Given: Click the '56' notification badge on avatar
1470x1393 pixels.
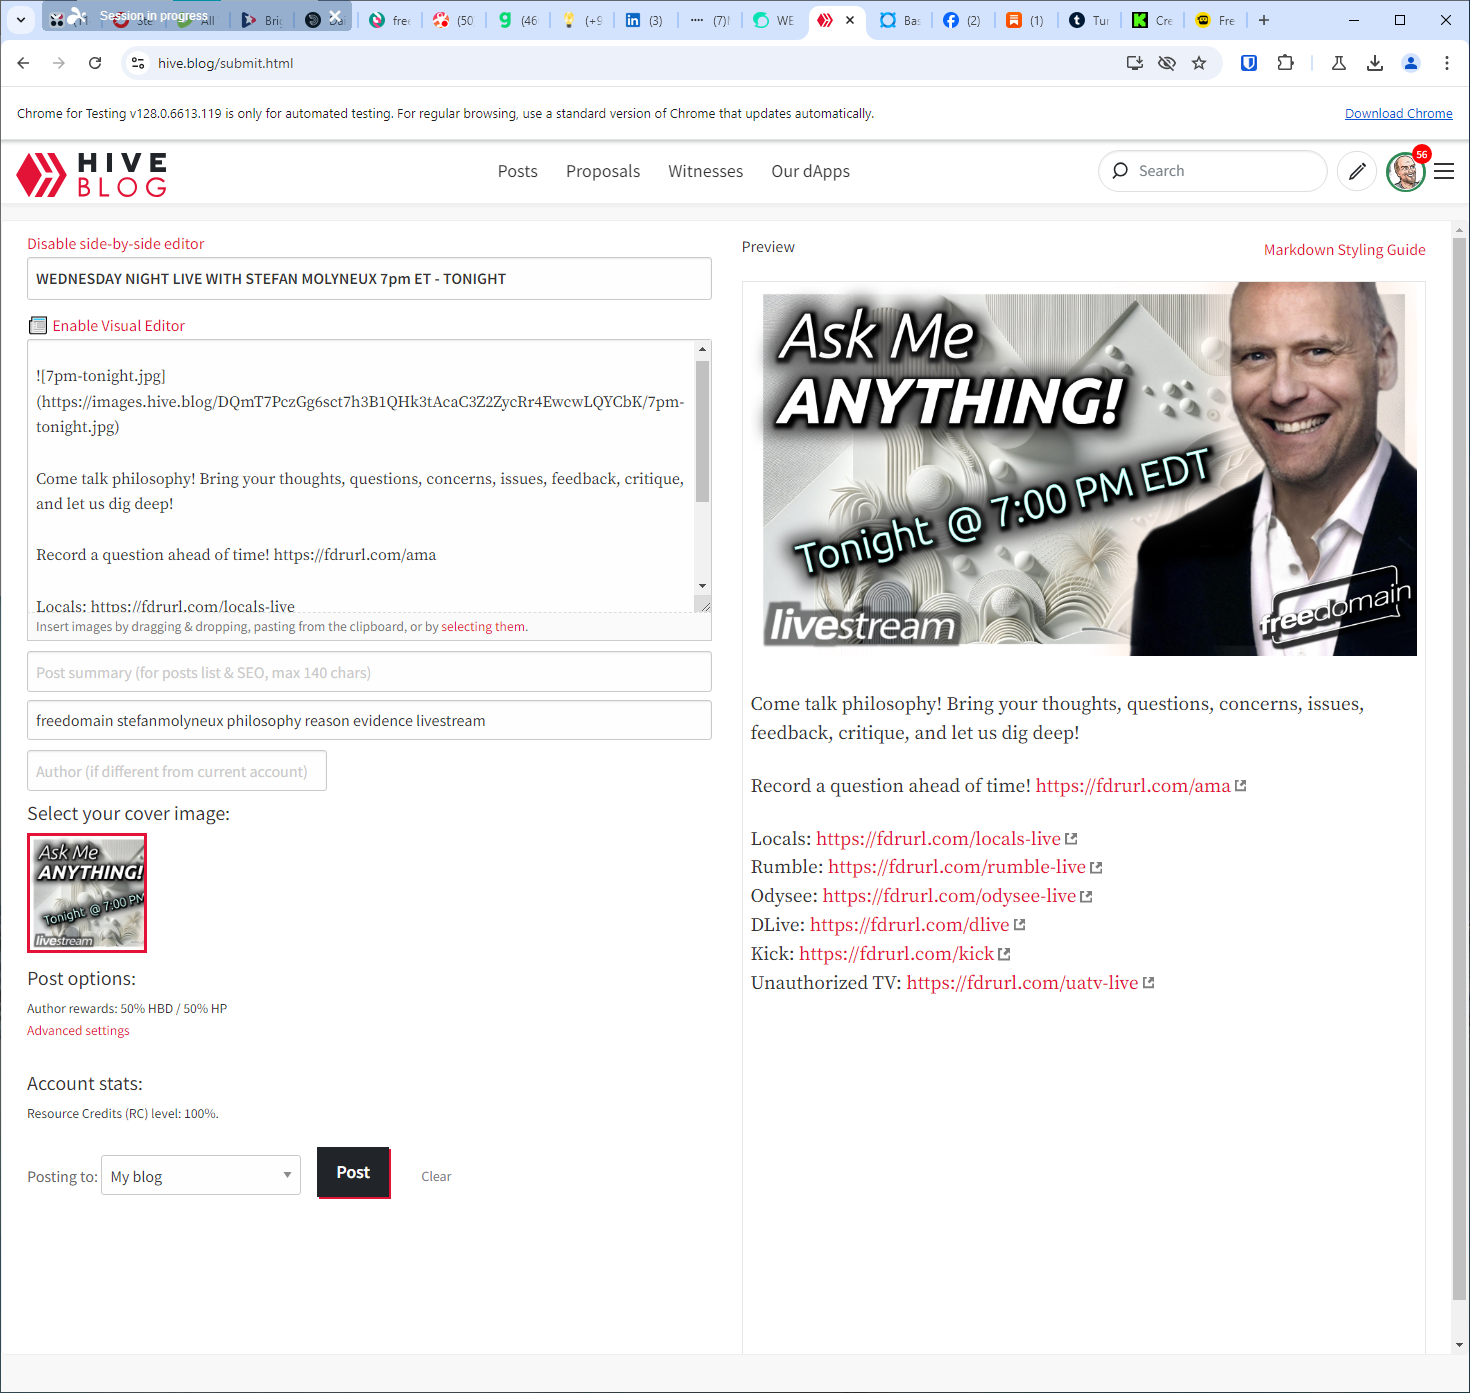Looking at the screenshot, I should pyautogui.click(x=1421, y=154).
